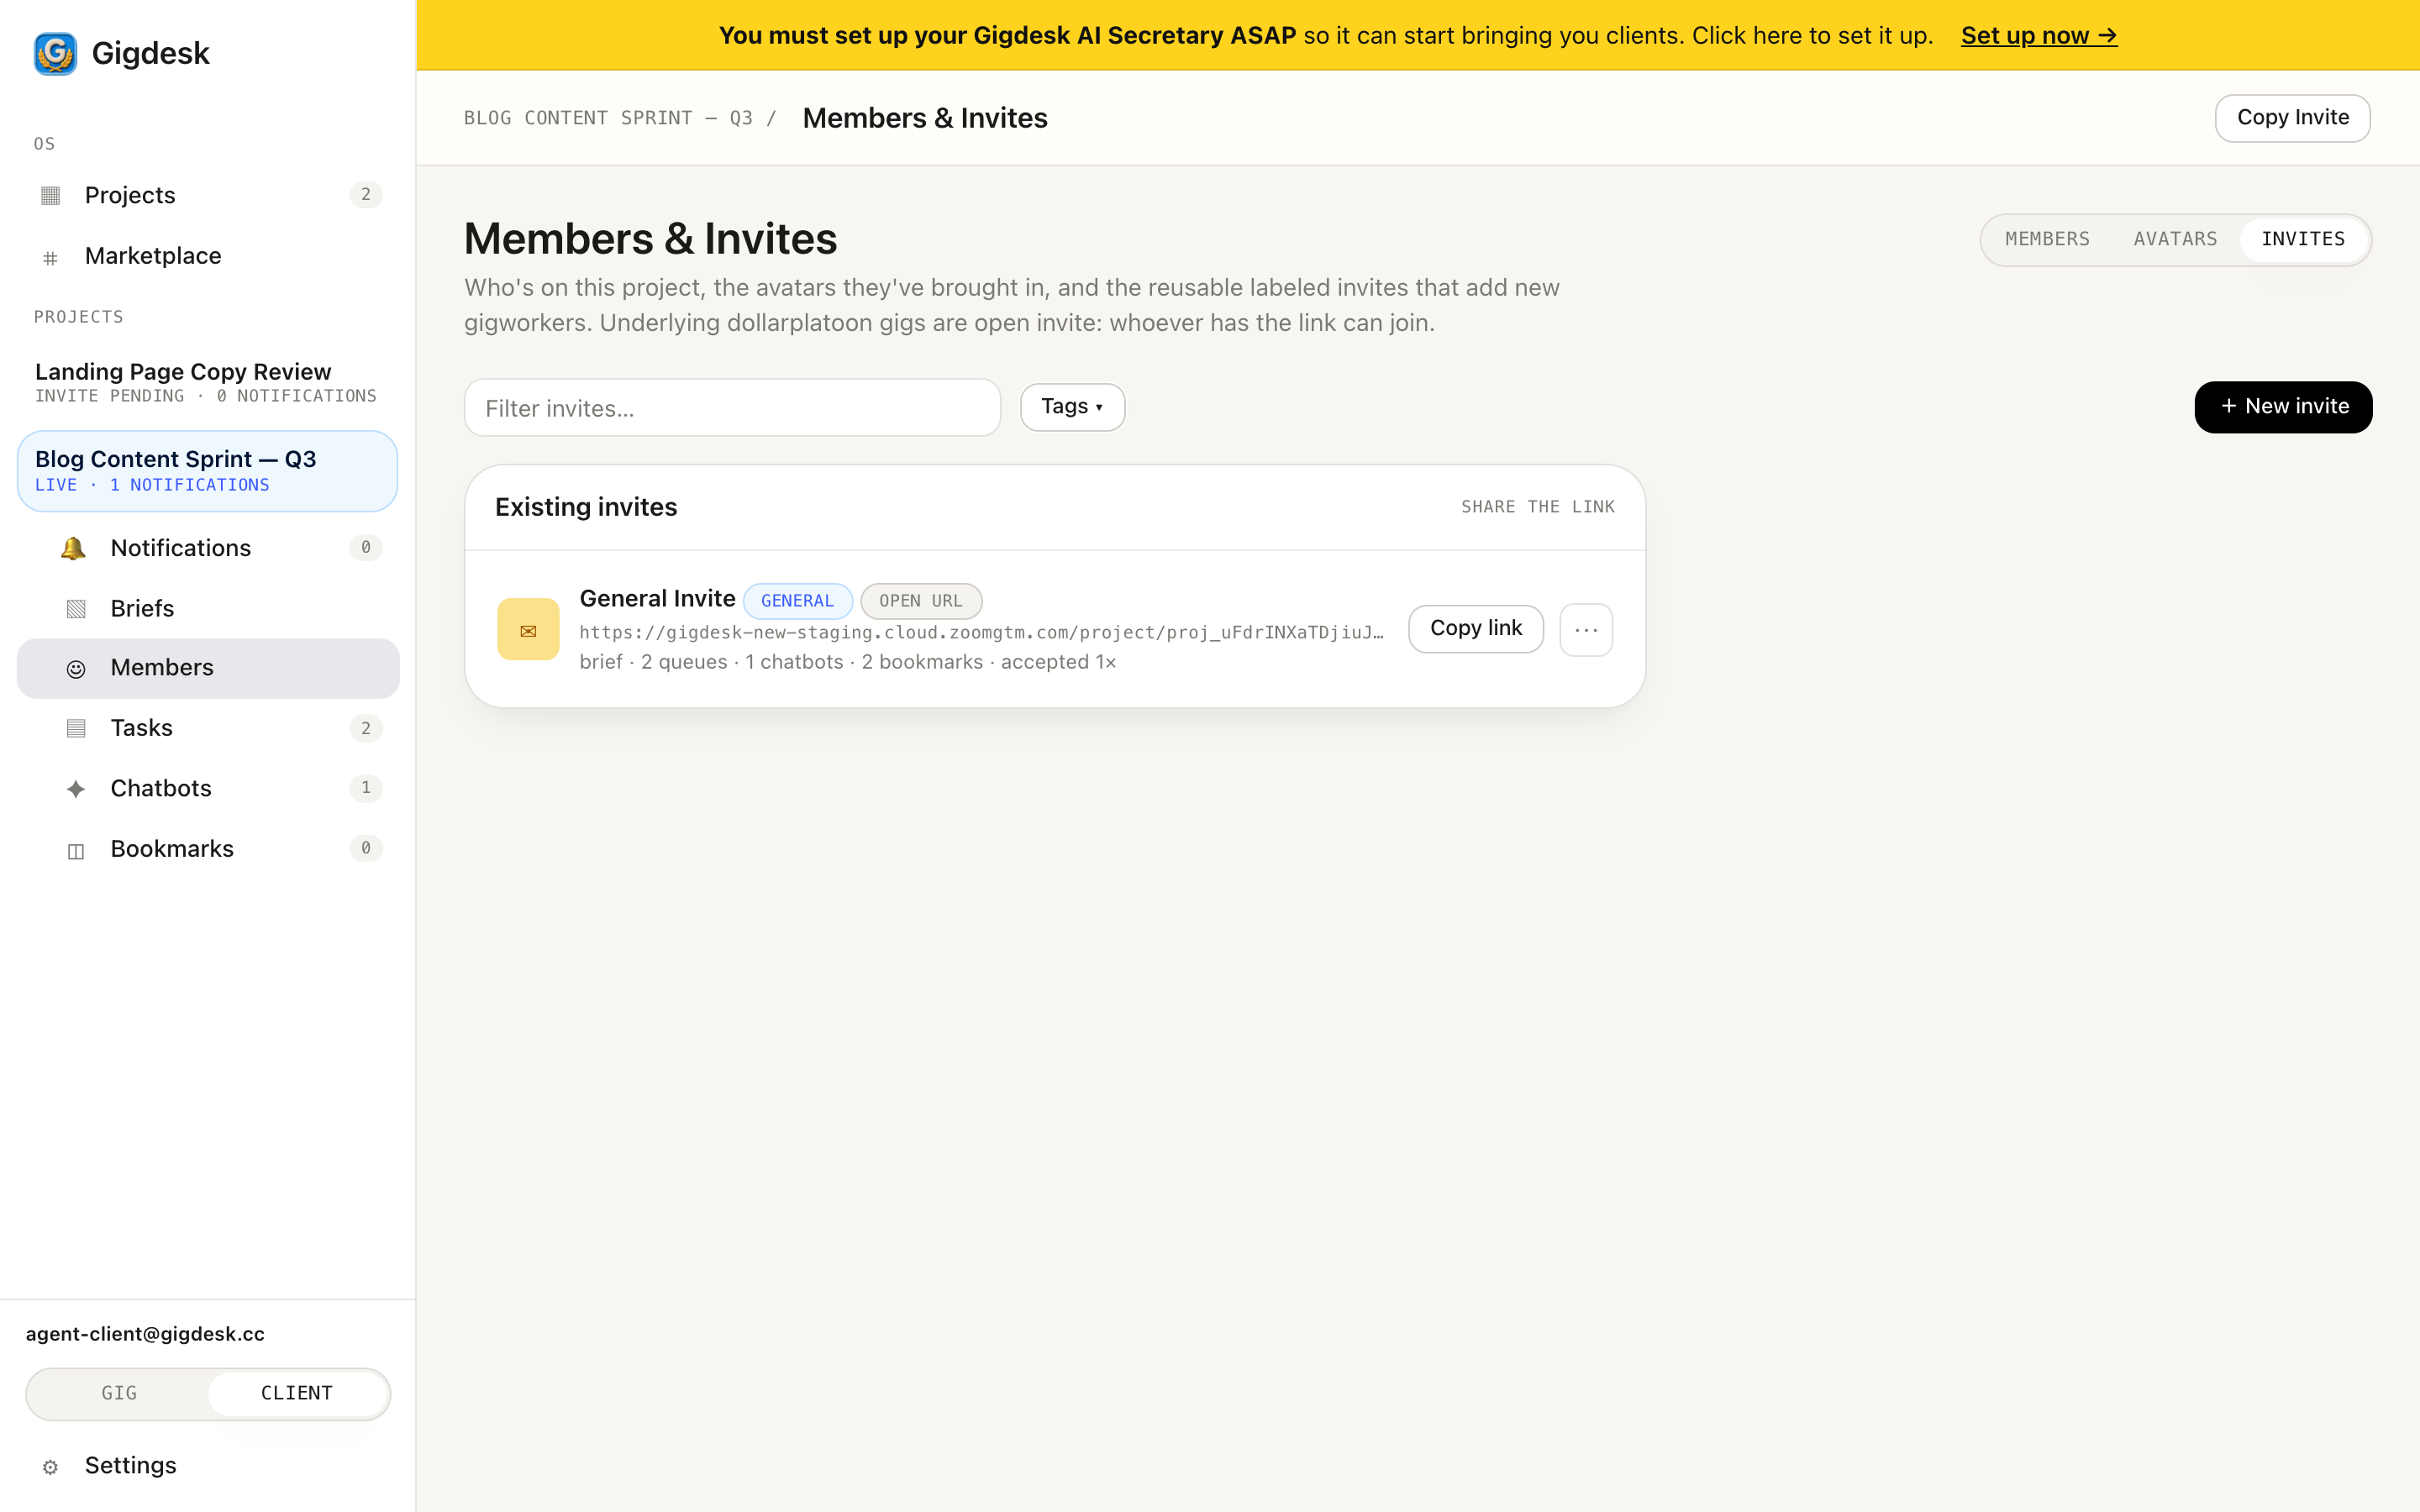This screenshot has height=1512, width=2420.
Task: Click the General Invite envelope icon
Action: click(x=528, y=630)
